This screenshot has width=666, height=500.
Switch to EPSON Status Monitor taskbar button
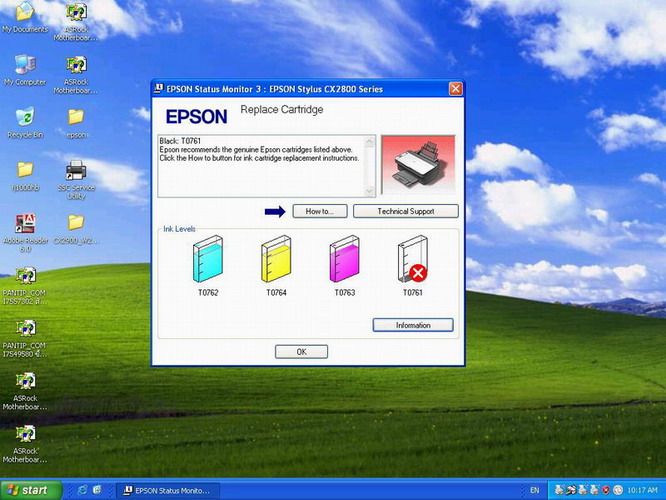167,490
